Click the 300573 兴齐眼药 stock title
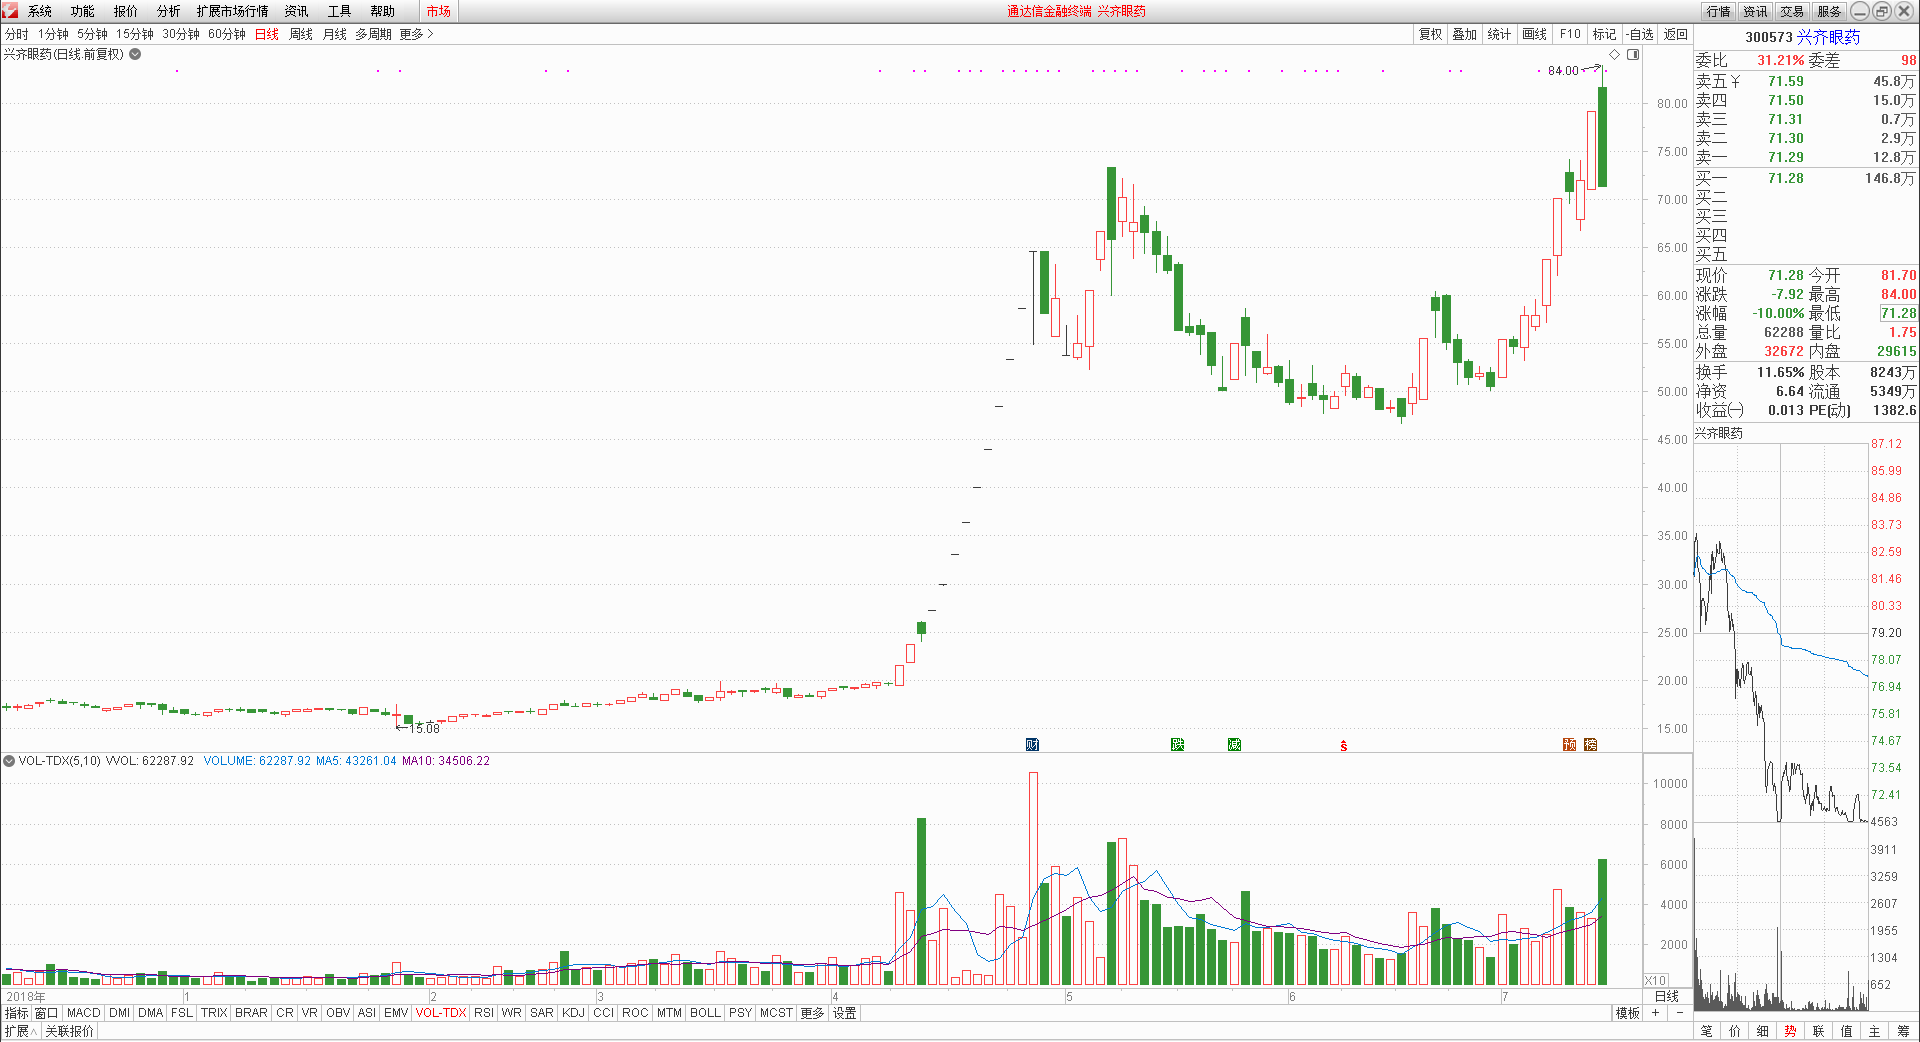This screenshot has height=1042, width=1920. (1803, 37)
